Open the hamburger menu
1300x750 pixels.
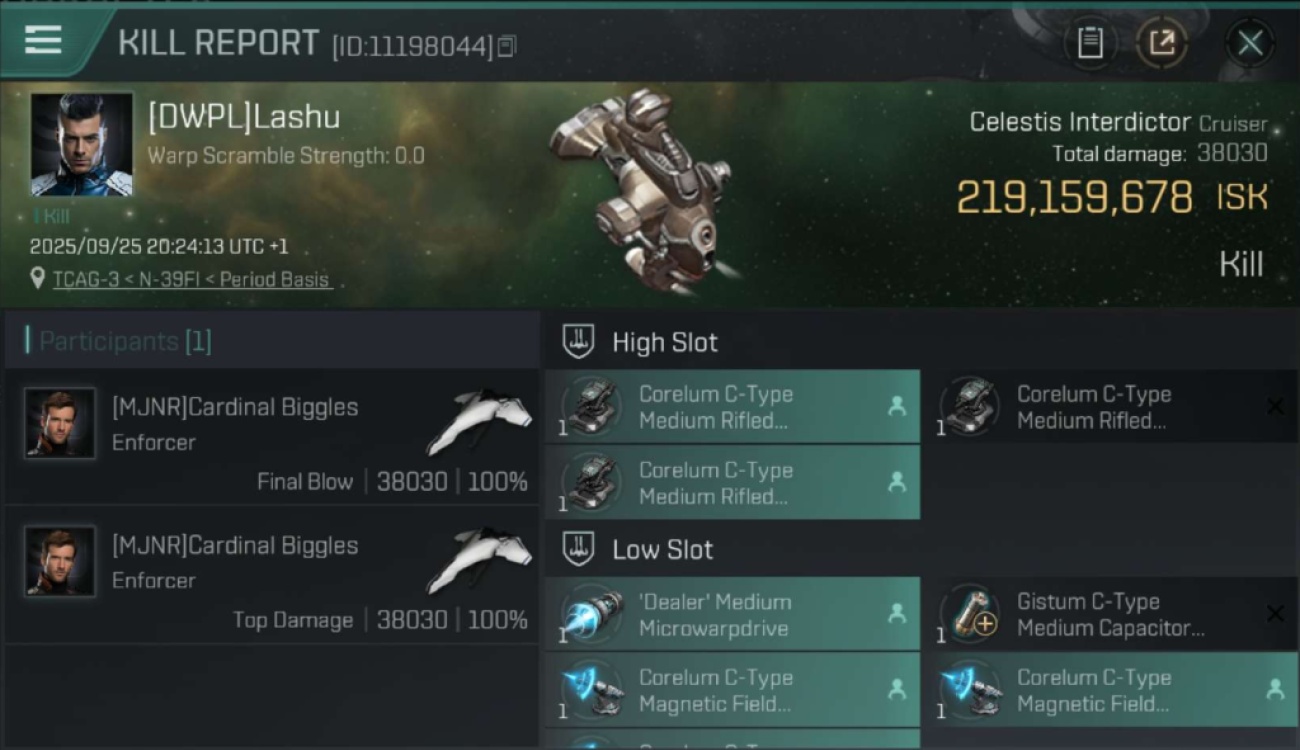(44, 41)
